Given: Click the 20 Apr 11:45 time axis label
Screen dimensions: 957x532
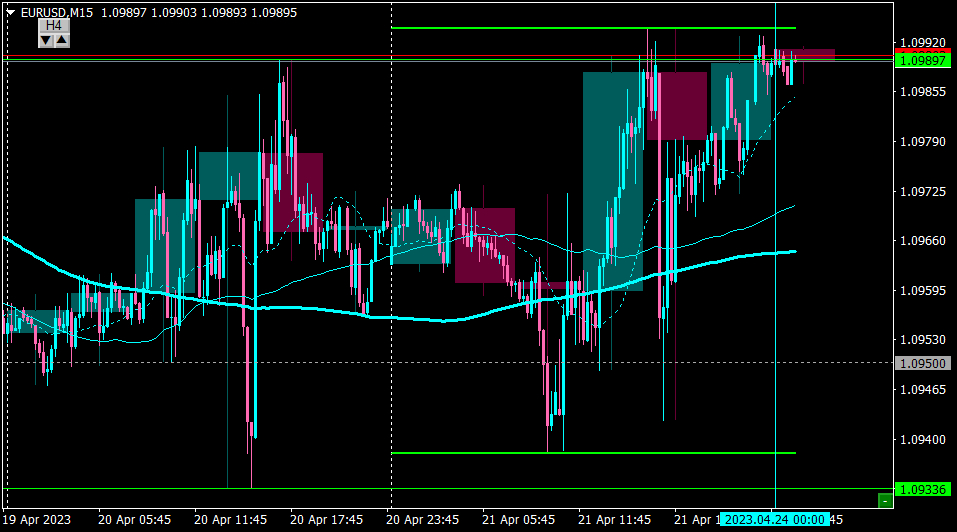Looking at the screenshot, I should point(230,520).
